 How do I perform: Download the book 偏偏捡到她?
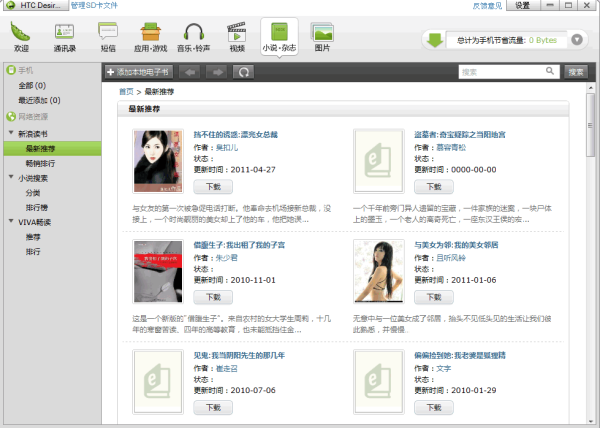click(434, 407)
